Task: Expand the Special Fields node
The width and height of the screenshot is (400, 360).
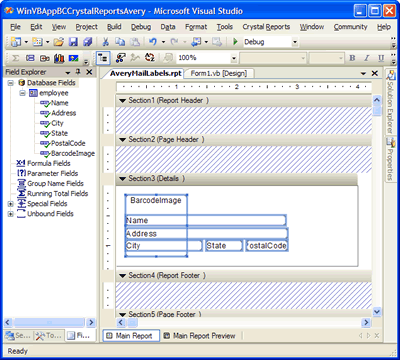Action: (x=10, y=204)
